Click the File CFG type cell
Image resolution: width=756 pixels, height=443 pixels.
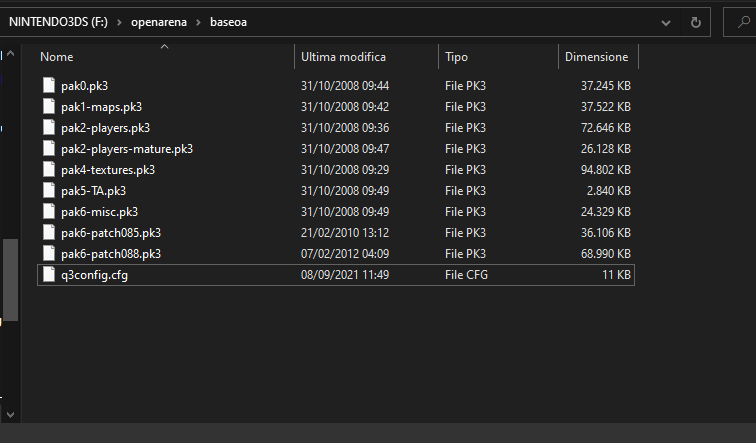tap(466, 275)
